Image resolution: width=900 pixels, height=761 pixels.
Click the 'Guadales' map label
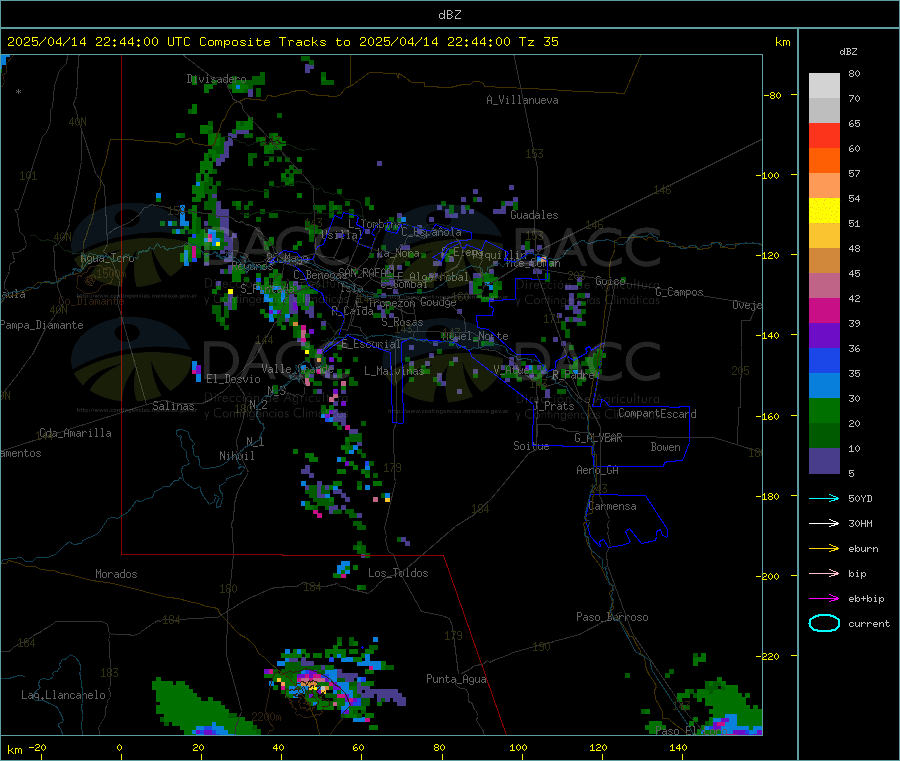[x=534, y=215]
